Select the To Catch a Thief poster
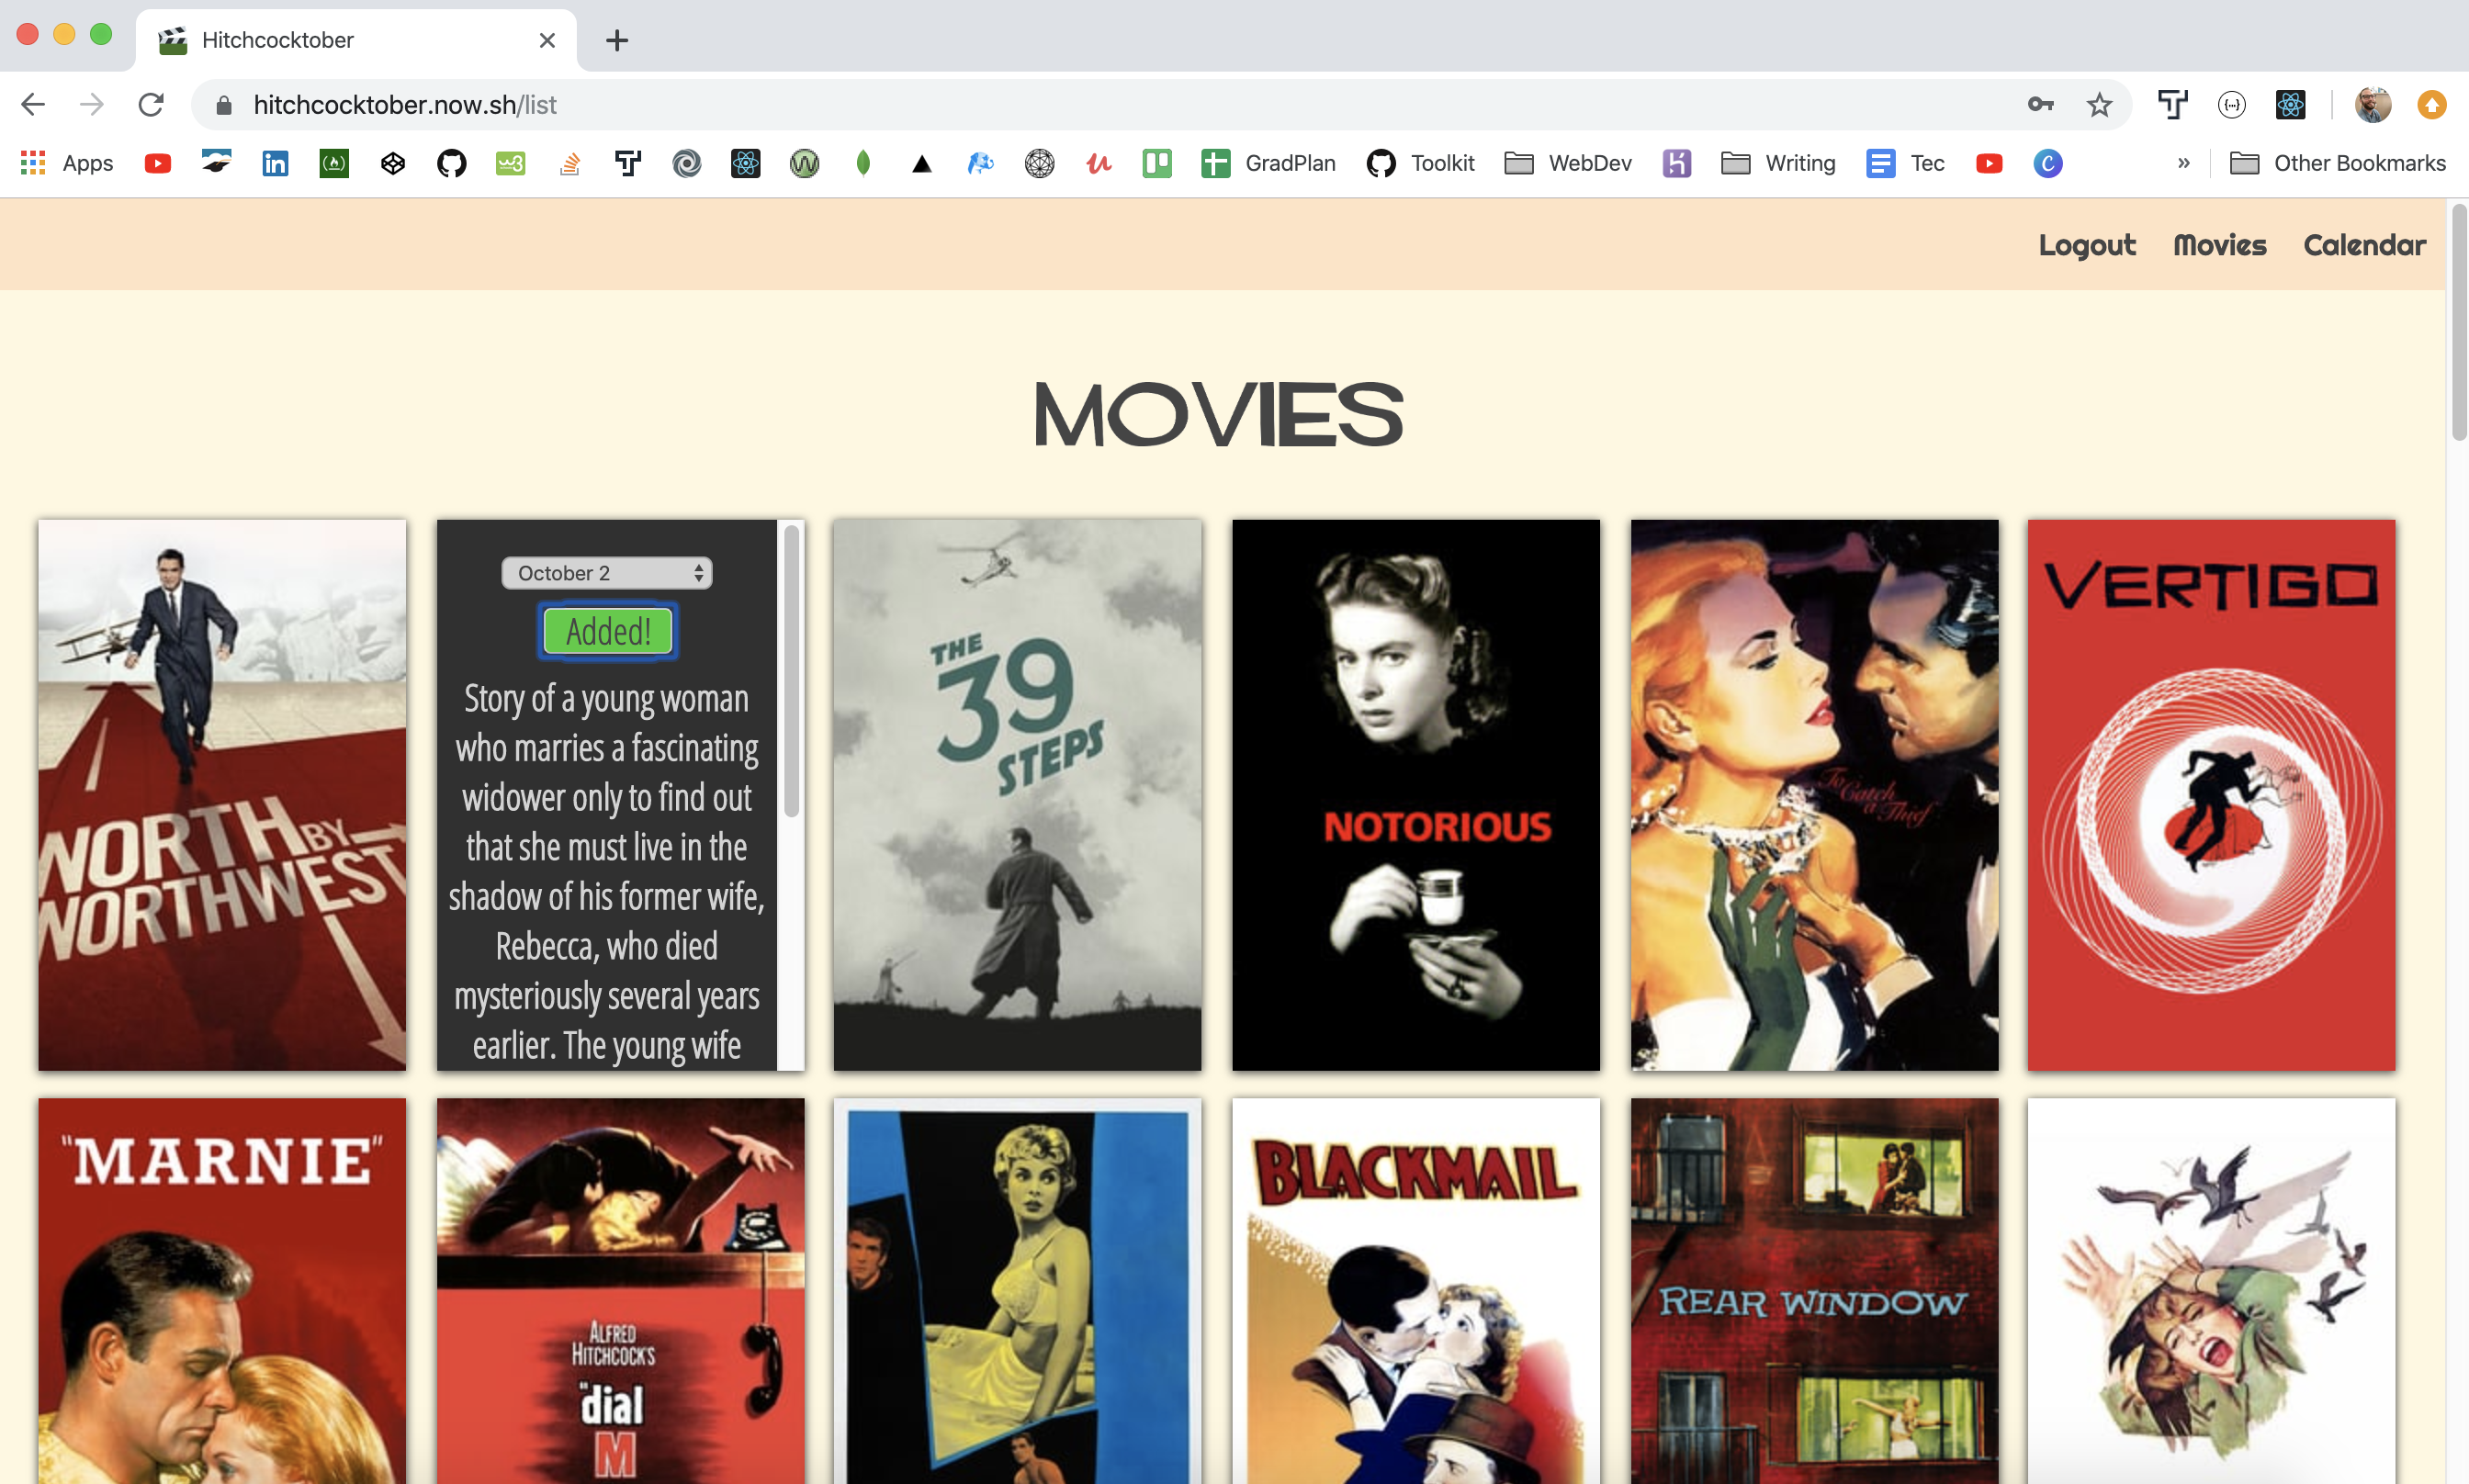This screenshot has width=2469, height=1484. (1814, 795)
